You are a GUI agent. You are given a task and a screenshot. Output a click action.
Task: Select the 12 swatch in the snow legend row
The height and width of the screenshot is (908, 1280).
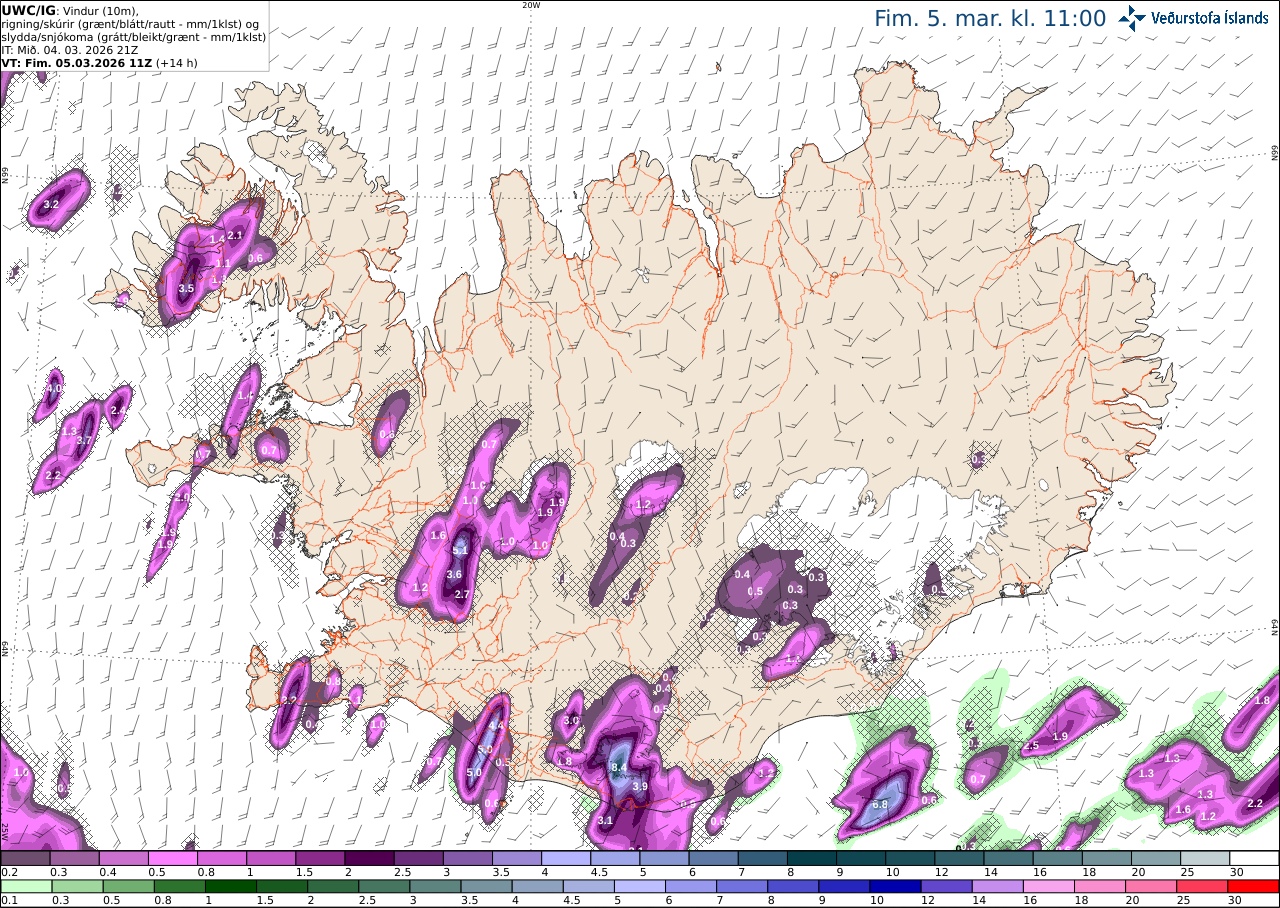point(959,858)
